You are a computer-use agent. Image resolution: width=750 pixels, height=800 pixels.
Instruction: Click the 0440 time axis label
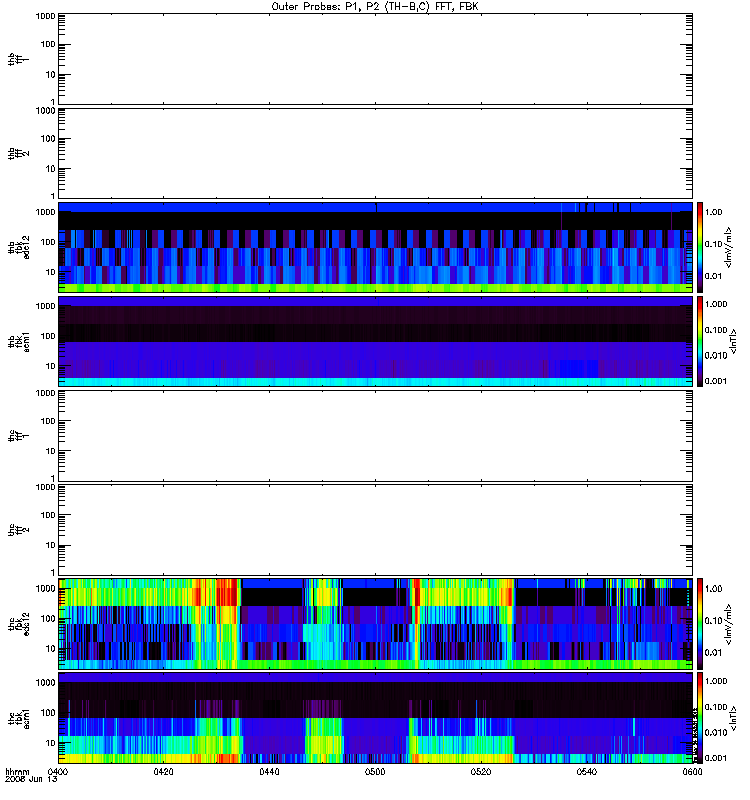(269, 771)
